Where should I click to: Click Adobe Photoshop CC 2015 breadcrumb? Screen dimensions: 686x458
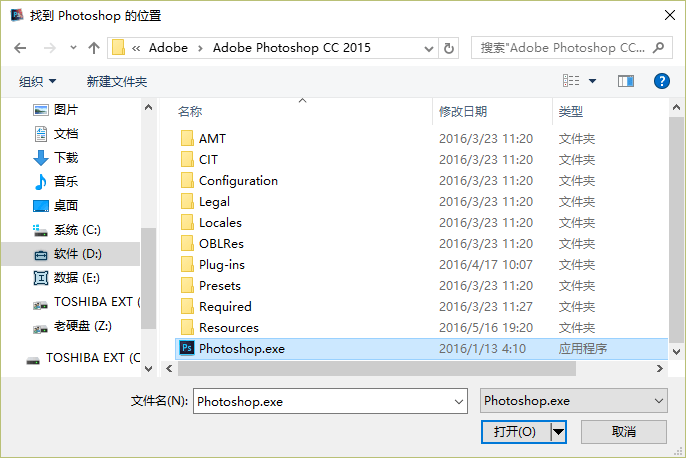(x=292, y=48)
